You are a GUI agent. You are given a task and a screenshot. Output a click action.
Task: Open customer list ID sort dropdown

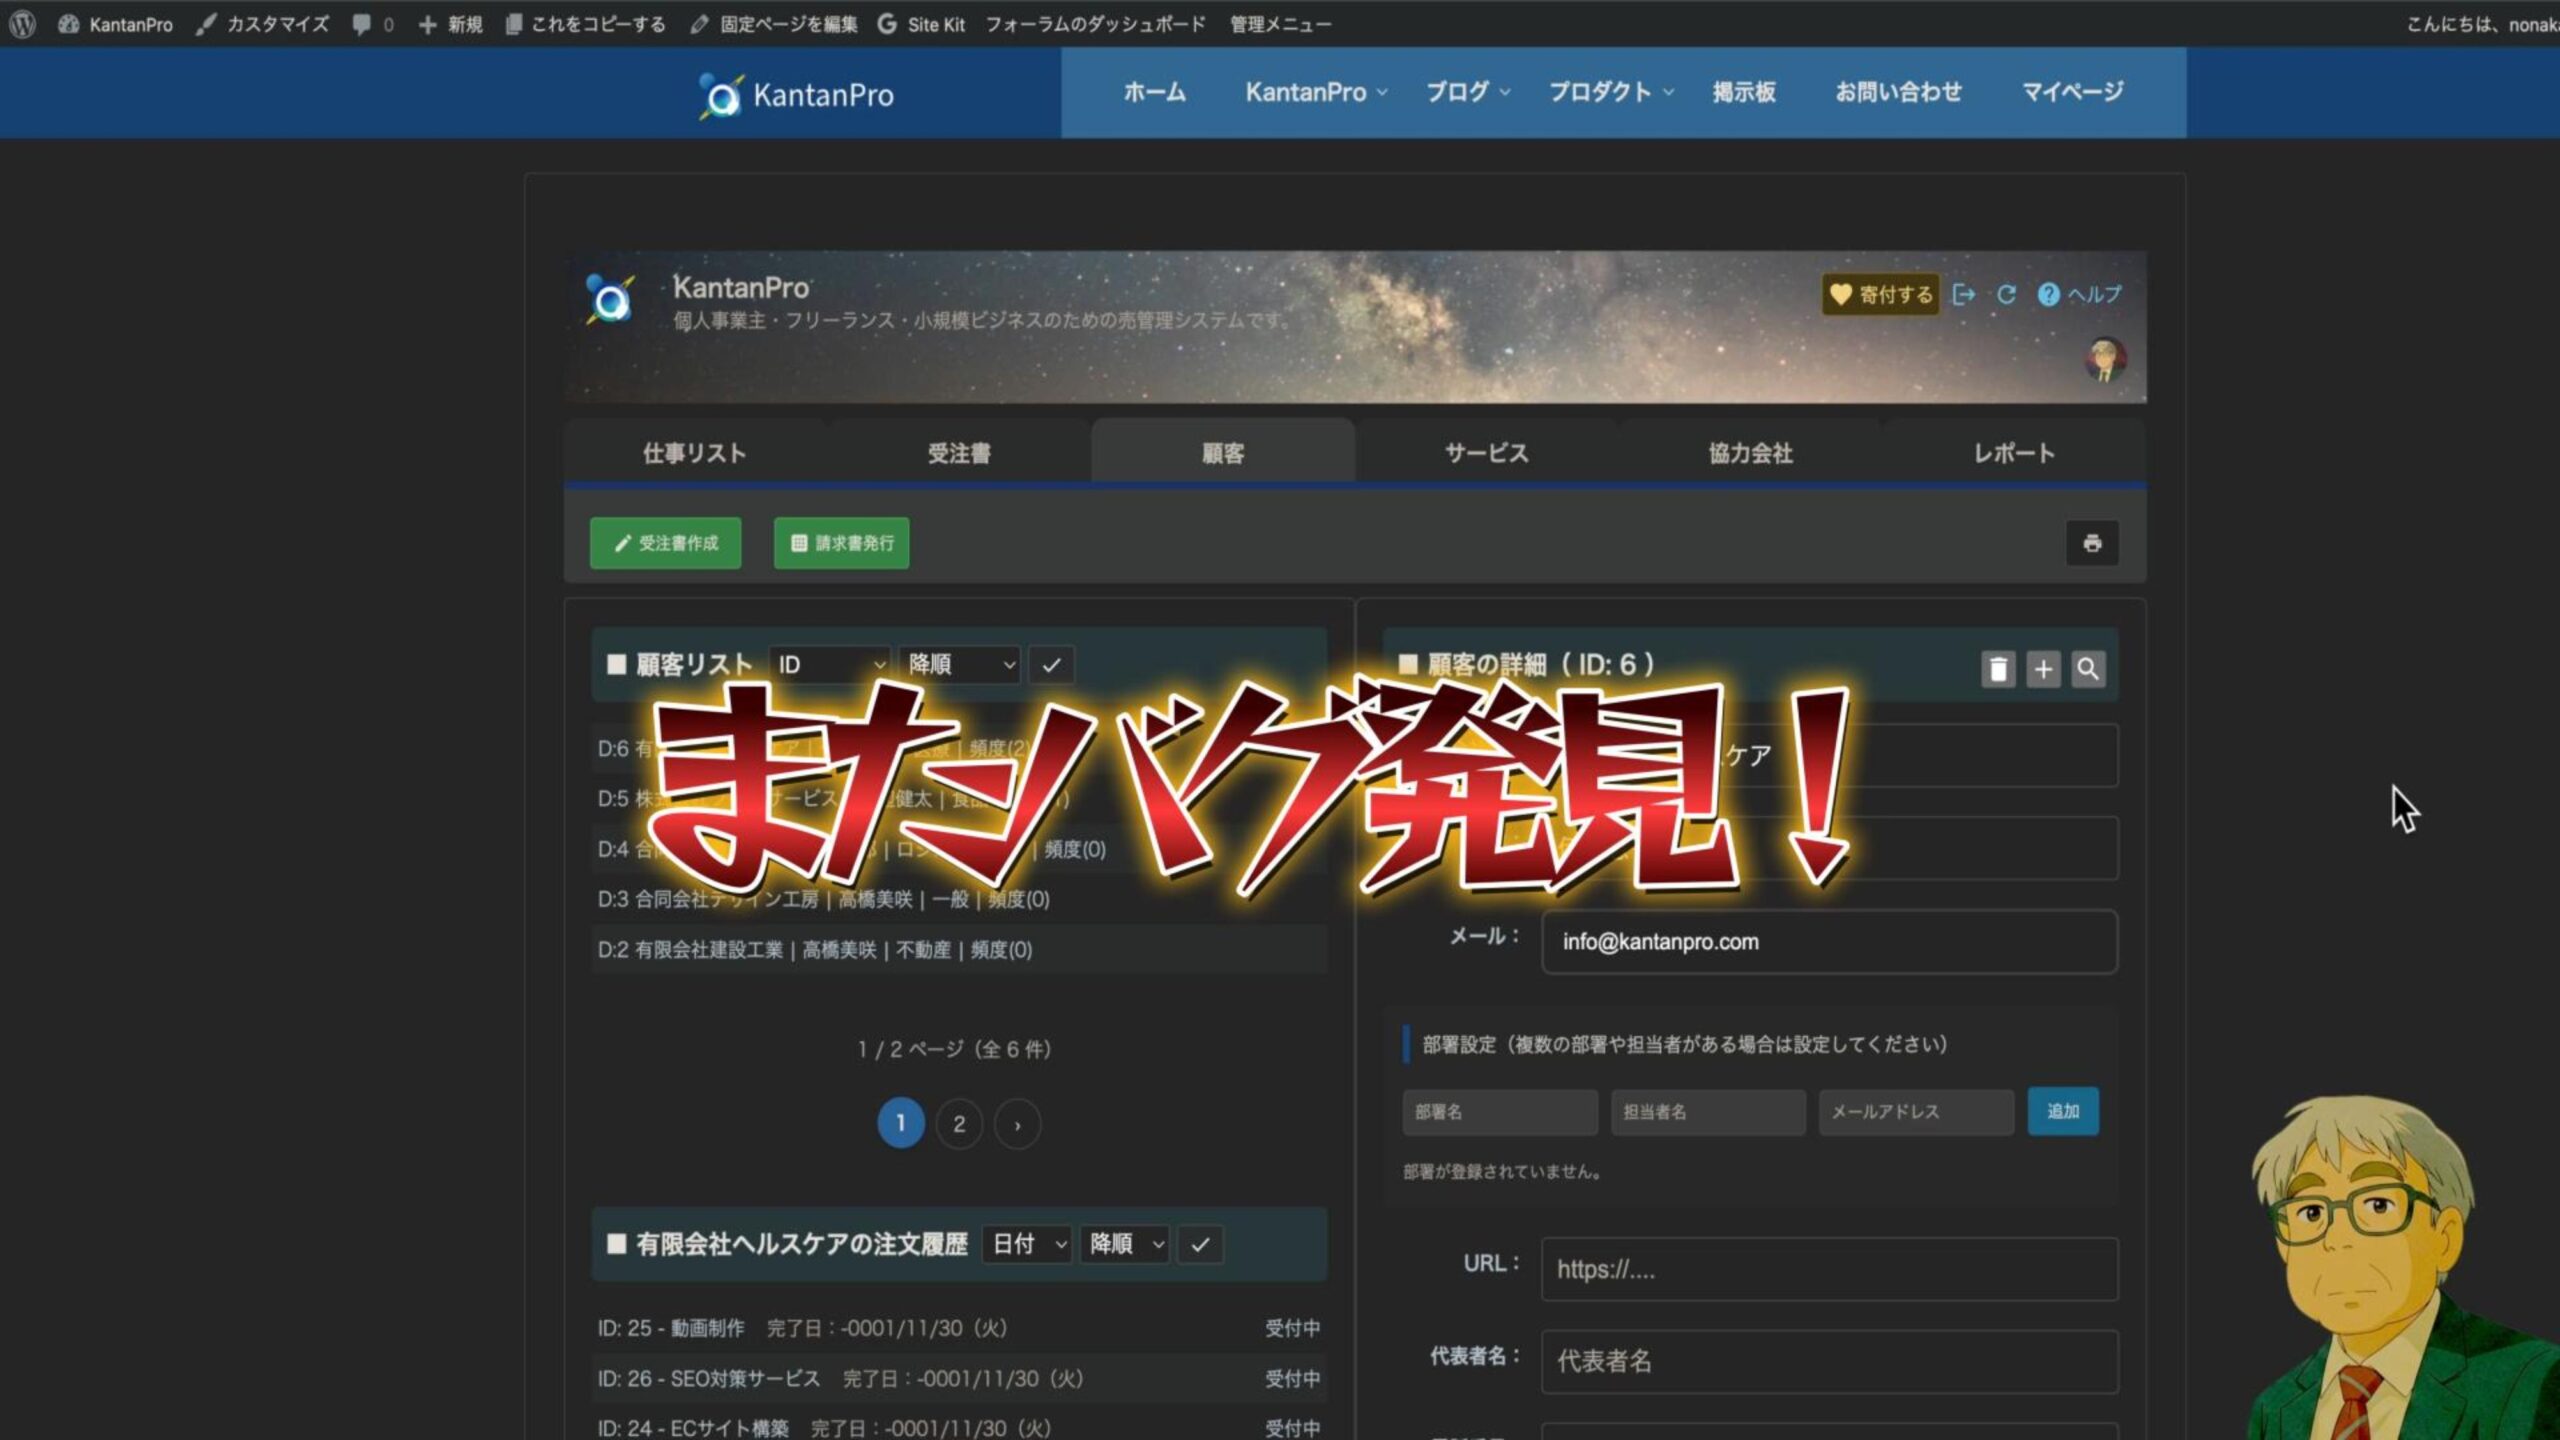point(830,665)
